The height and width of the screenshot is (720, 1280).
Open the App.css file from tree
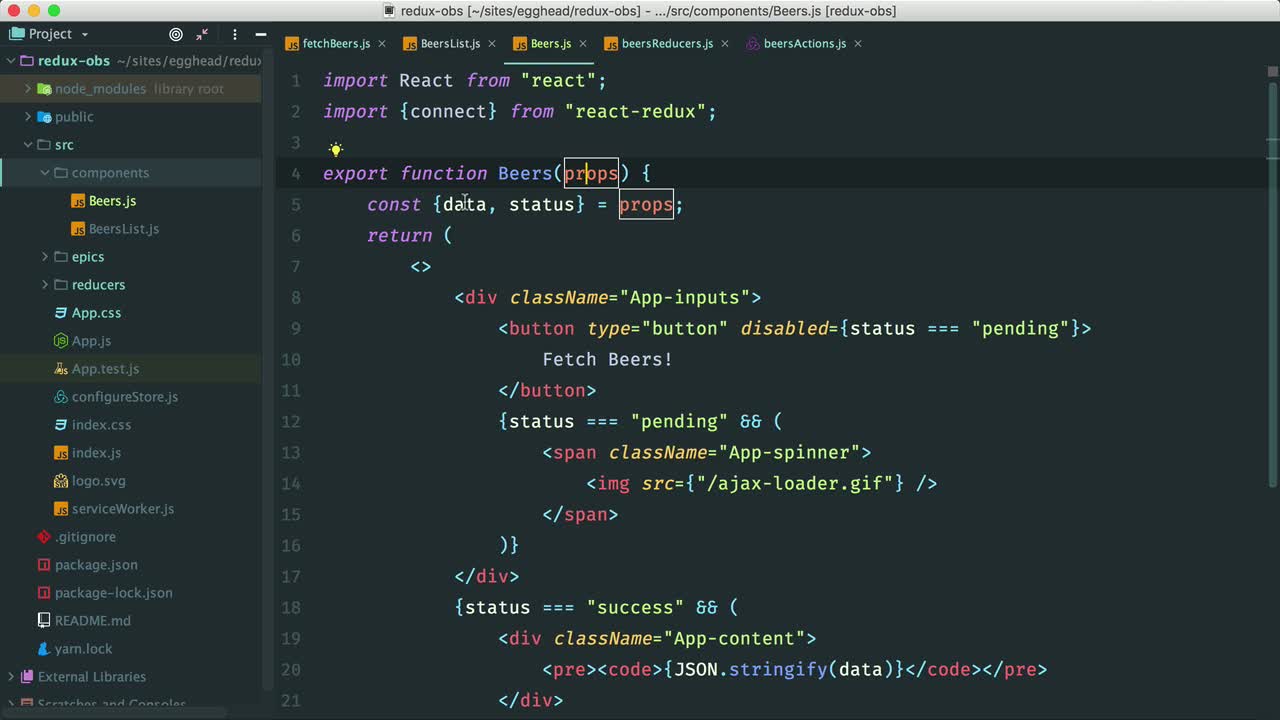pyautogui.click(x=96, y=313)
